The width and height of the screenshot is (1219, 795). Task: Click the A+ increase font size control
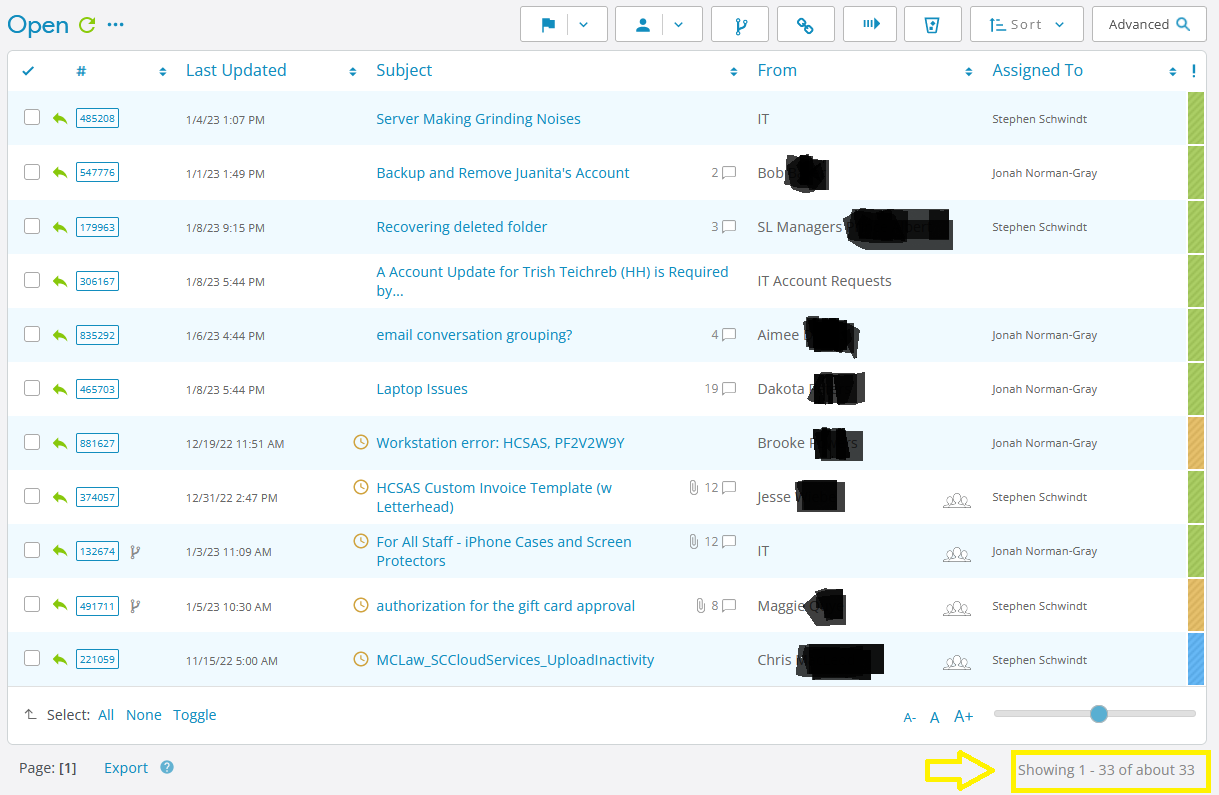[963, 716]
